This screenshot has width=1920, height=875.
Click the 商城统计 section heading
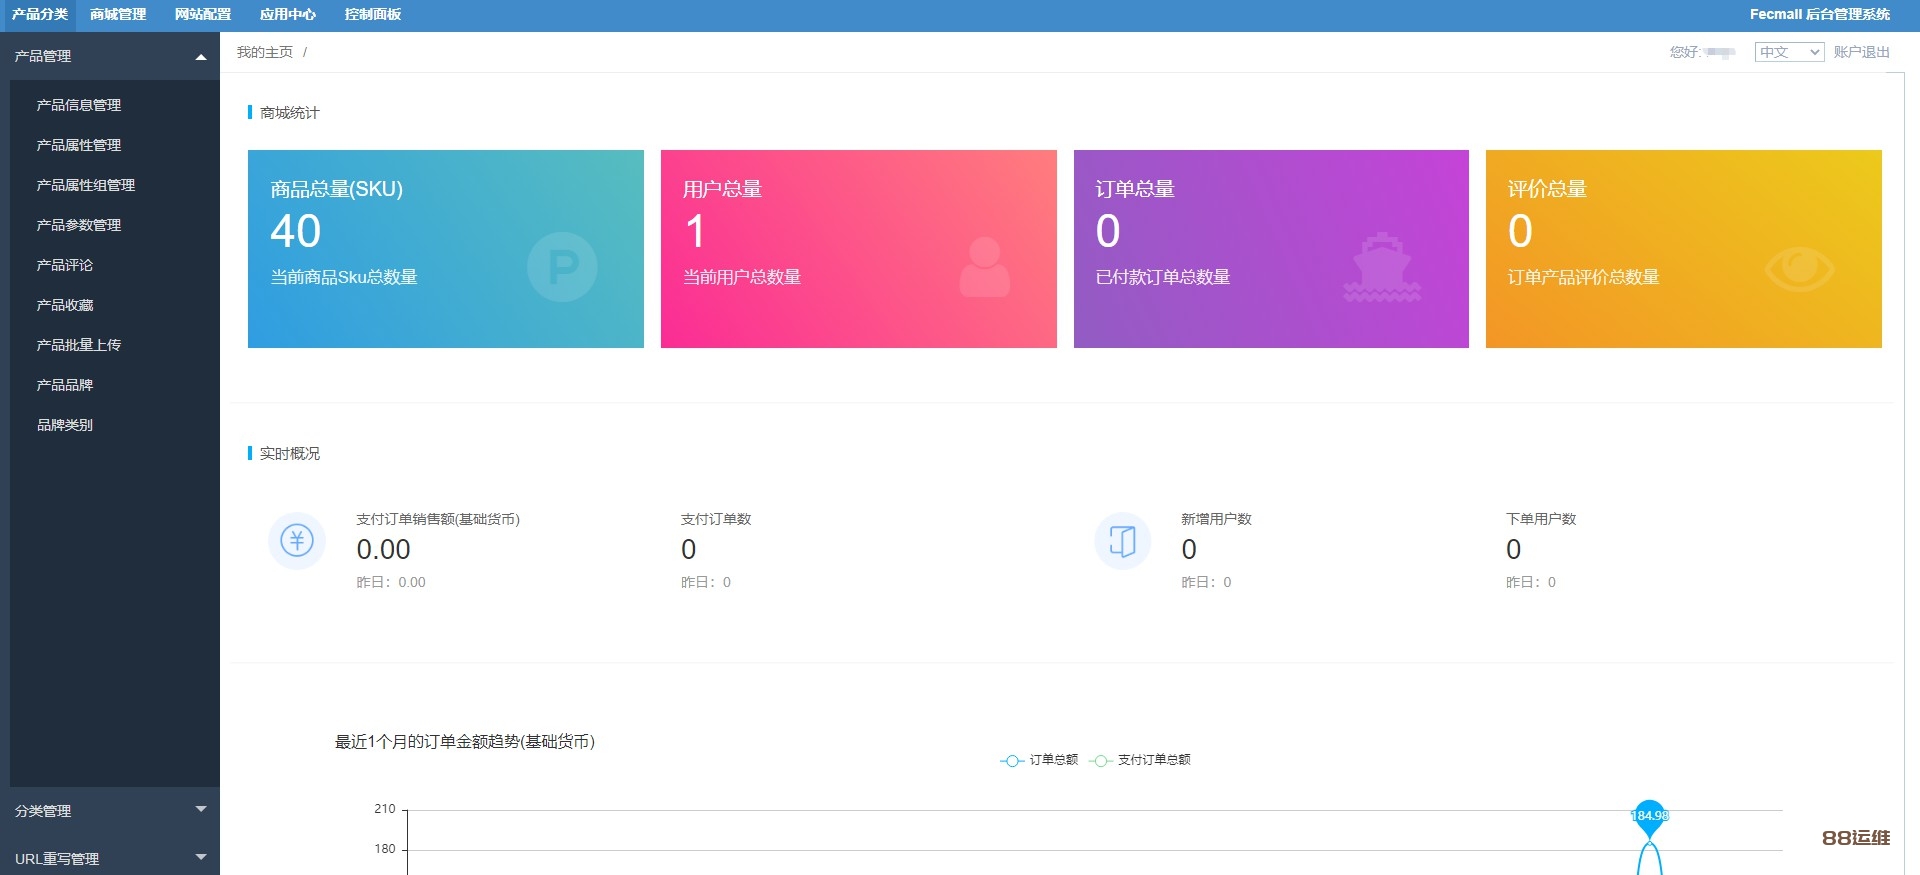coord(289,113)
